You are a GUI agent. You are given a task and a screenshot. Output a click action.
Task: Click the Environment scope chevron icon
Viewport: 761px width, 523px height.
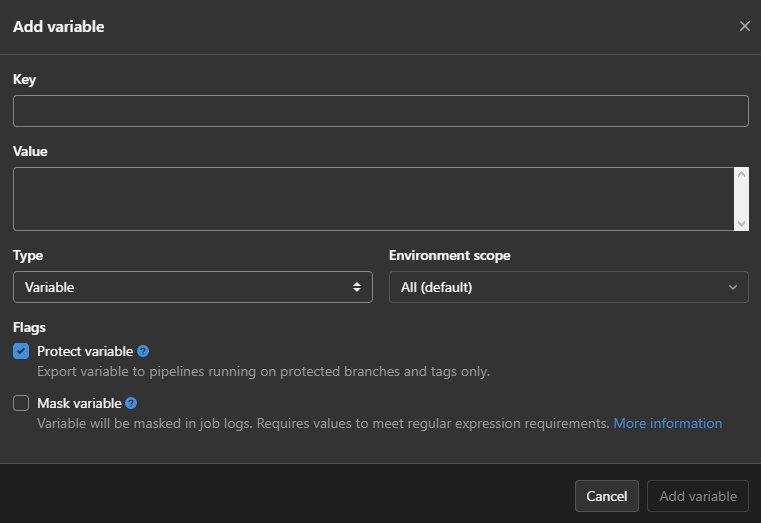(x=732, y=287)
